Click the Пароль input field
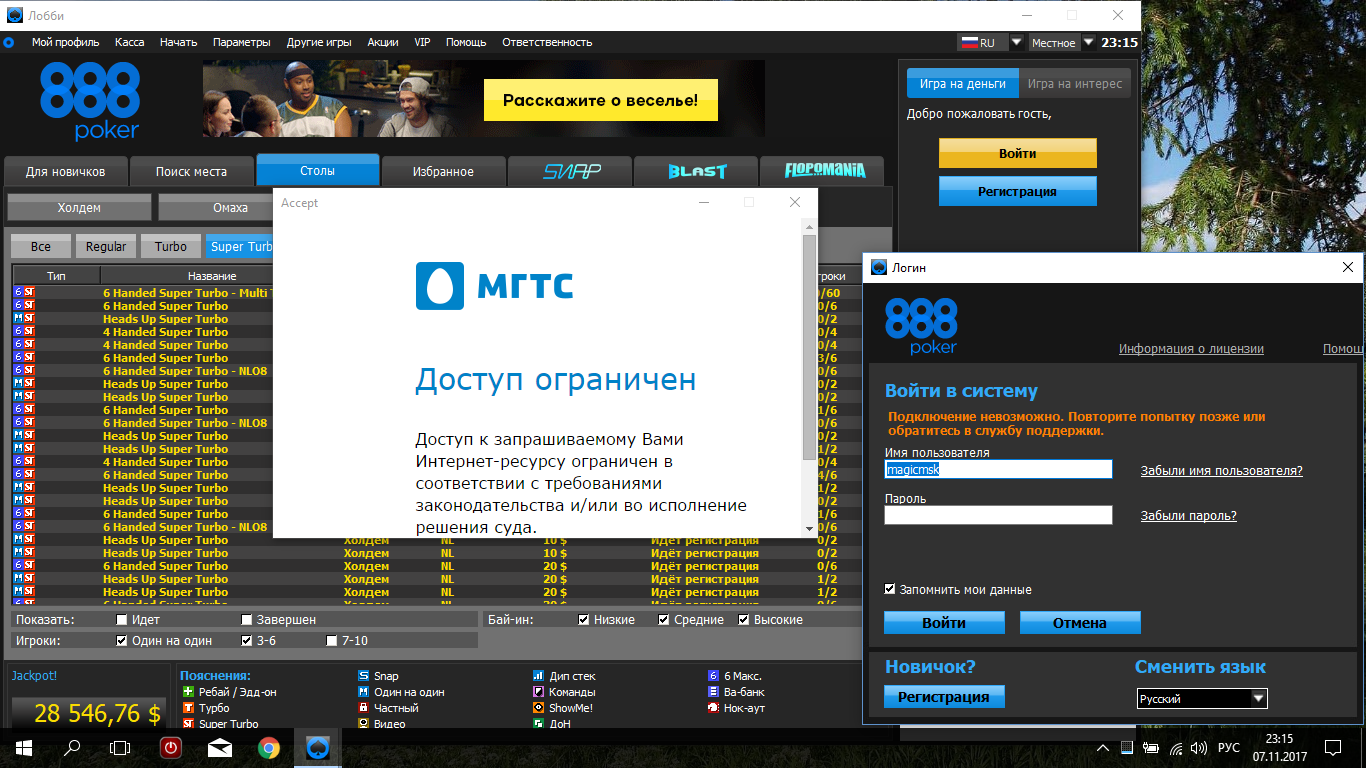This screenshot has width=1366, height=768. point(998,515)
